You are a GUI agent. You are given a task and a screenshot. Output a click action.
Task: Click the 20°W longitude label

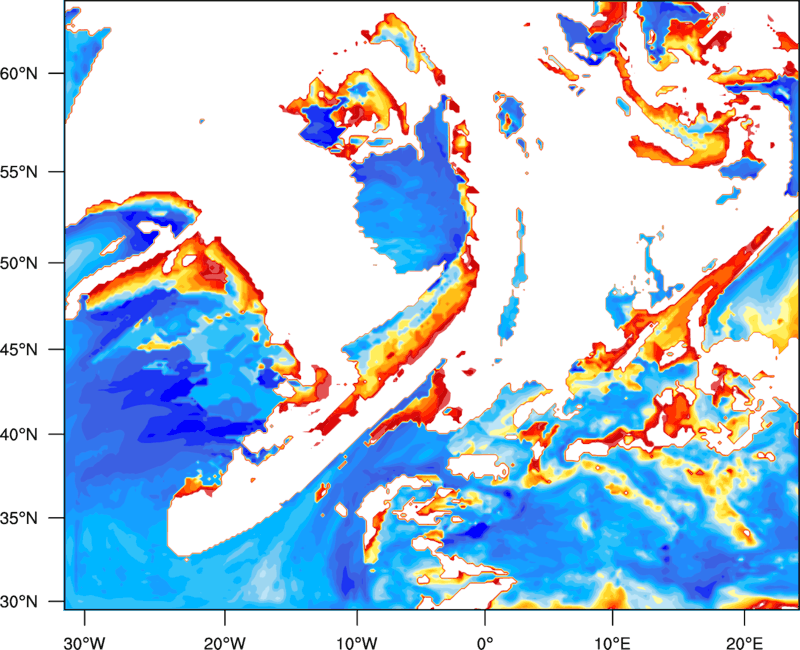tap(225, 643)
